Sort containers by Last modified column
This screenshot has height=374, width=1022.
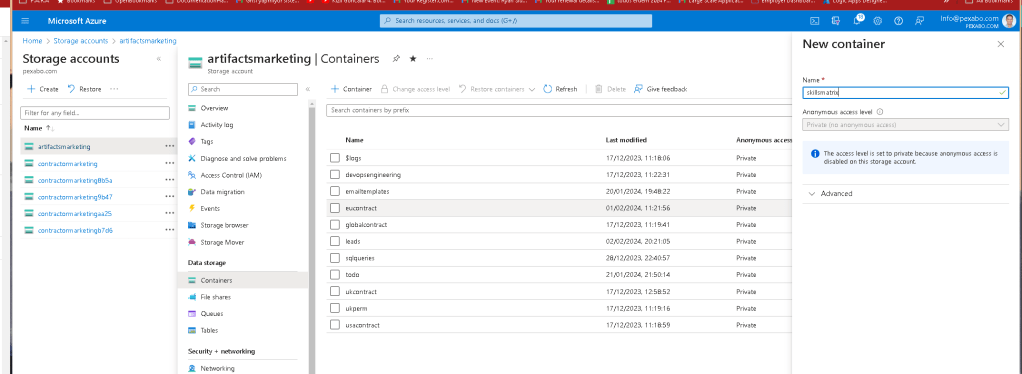[626, 140]
